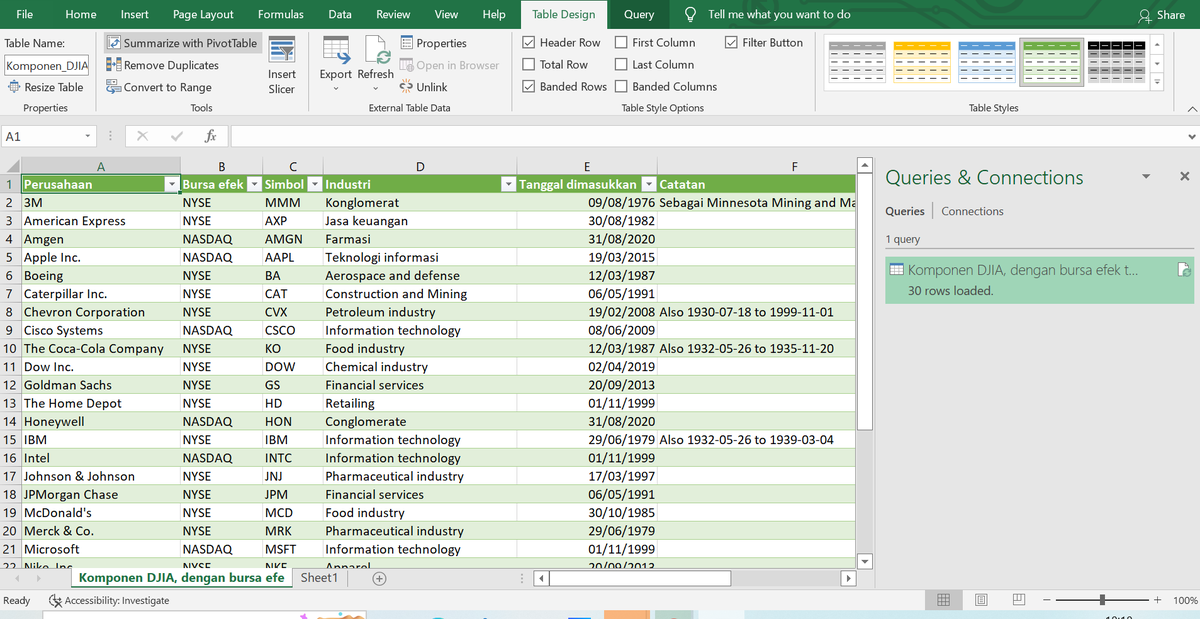Open Perusahaan column filter dropdown
Image resolution: width=1200 pixels, height=619 pixels.
[x=172, y=185]
